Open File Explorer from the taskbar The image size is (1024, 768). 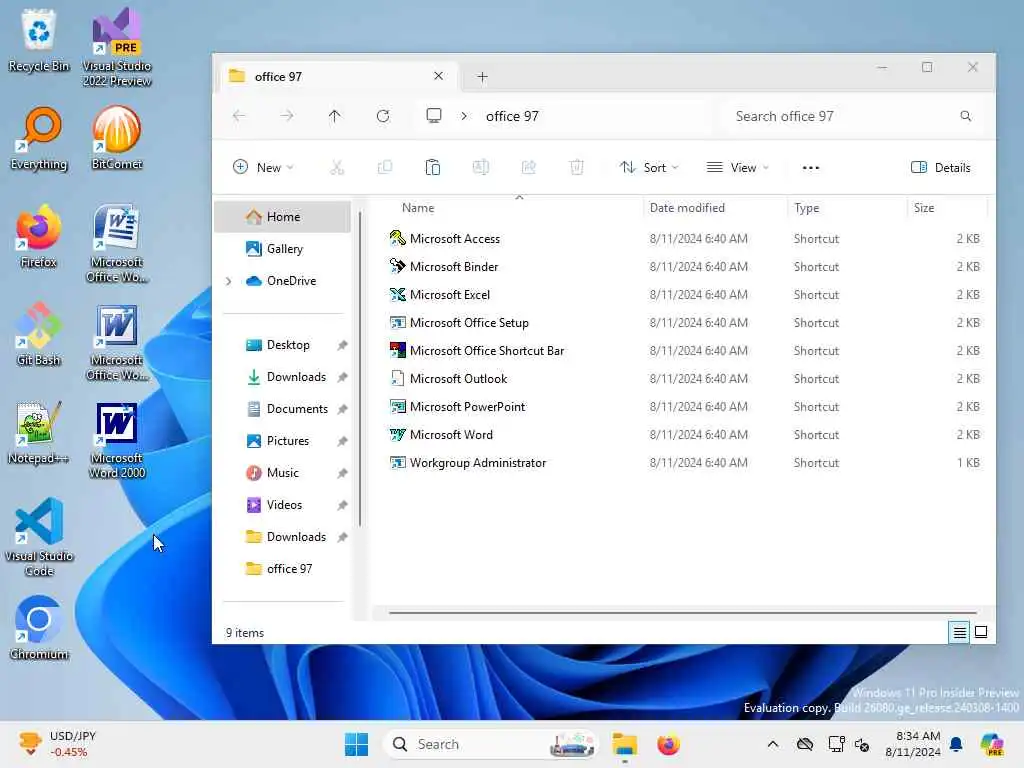click(624, 744)
